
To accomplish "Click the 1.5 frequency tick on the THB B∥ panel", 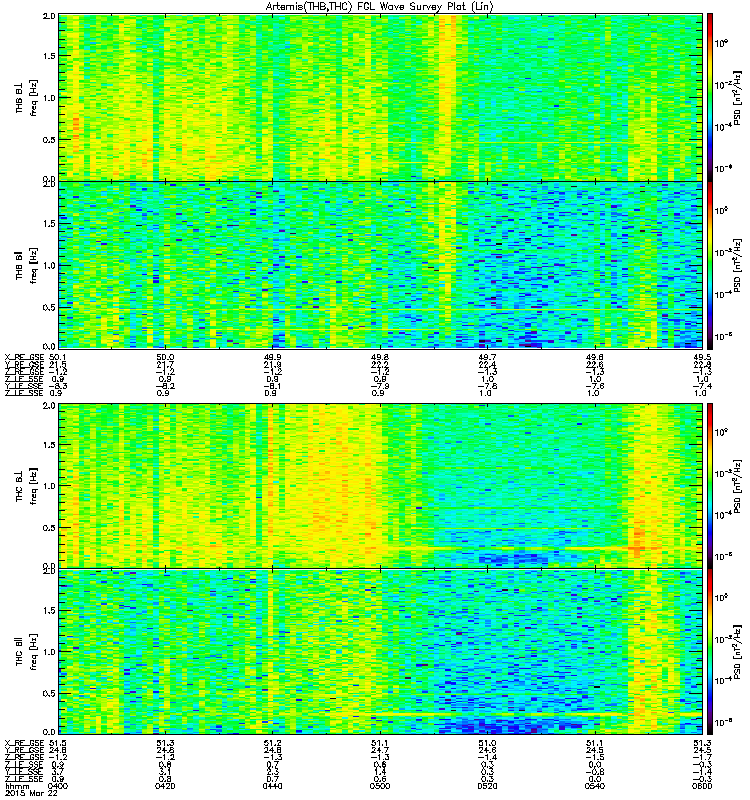I will pyautogui.click(x=49, y=223).
